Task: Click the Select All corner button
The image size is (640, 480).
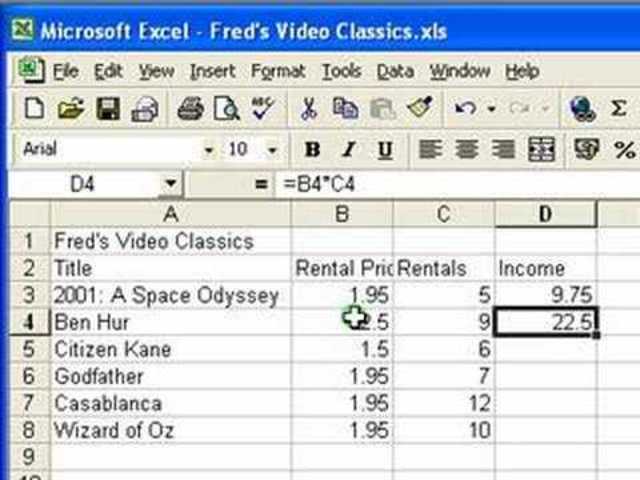Action: [x=29, y=213]
